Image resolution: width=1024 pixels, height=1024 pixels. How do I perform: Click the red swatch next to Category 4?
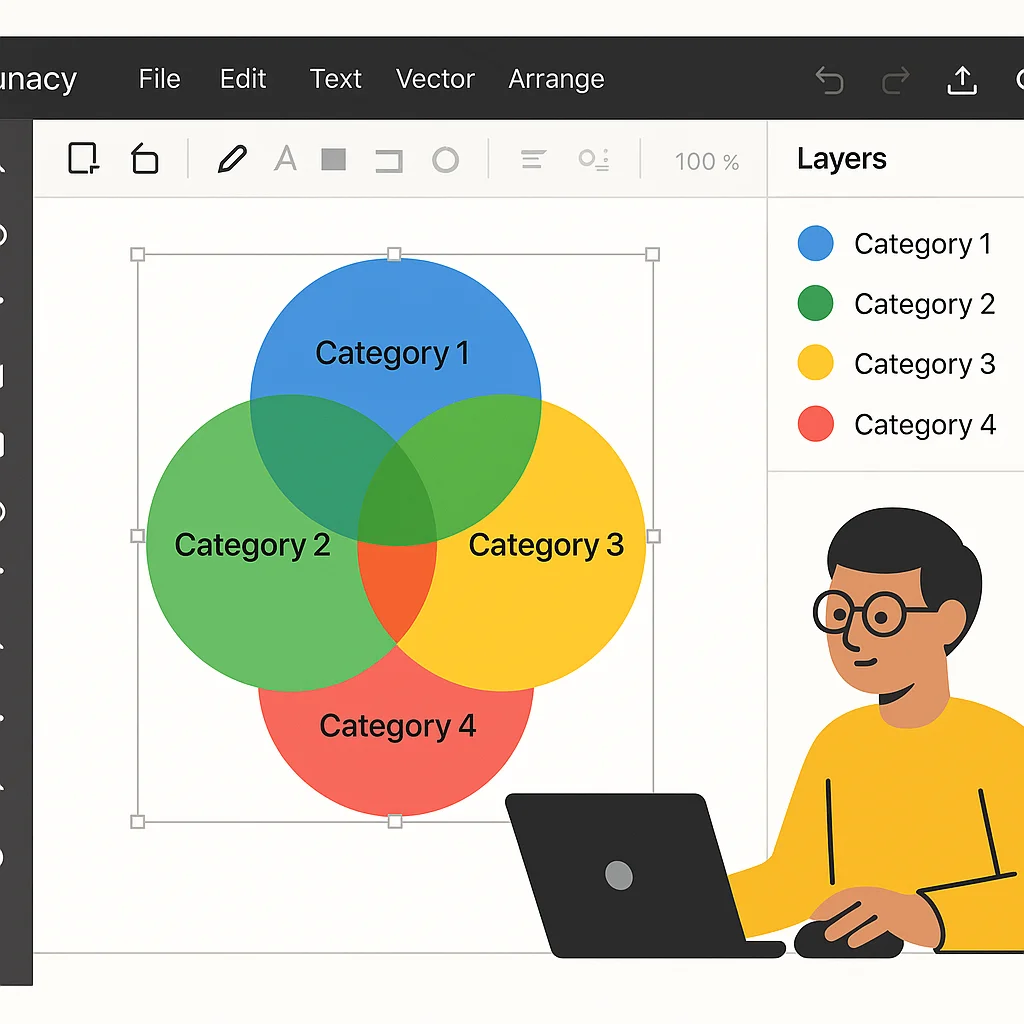(x=816, y=424)
